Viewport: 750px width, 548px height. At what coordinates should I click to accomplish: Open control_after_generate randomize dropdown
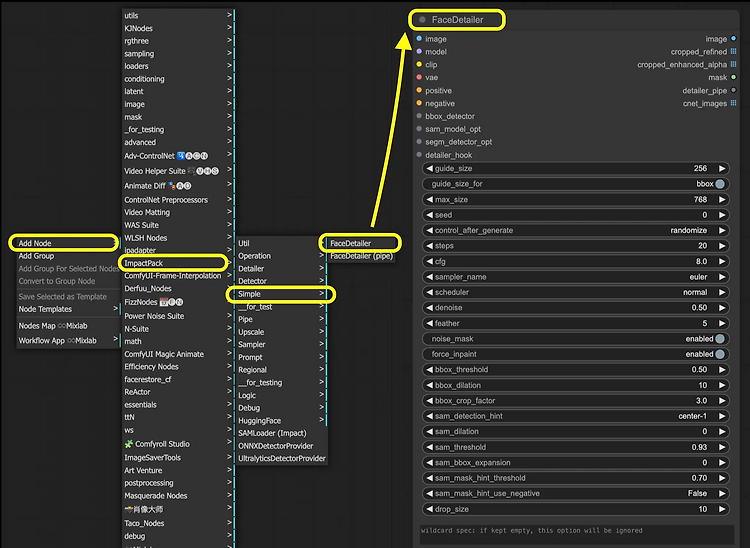tap(576, 230)
